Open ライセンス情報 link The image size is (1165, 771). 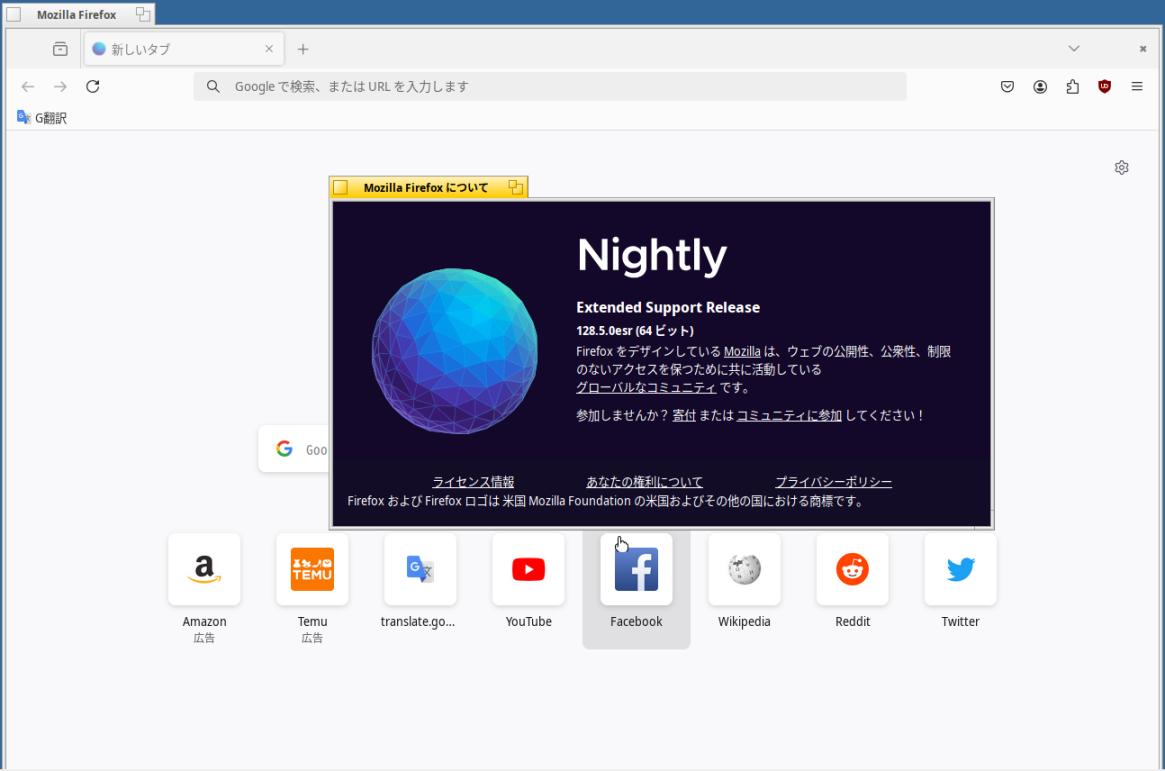pyautogui.click(x=473, y=481)
